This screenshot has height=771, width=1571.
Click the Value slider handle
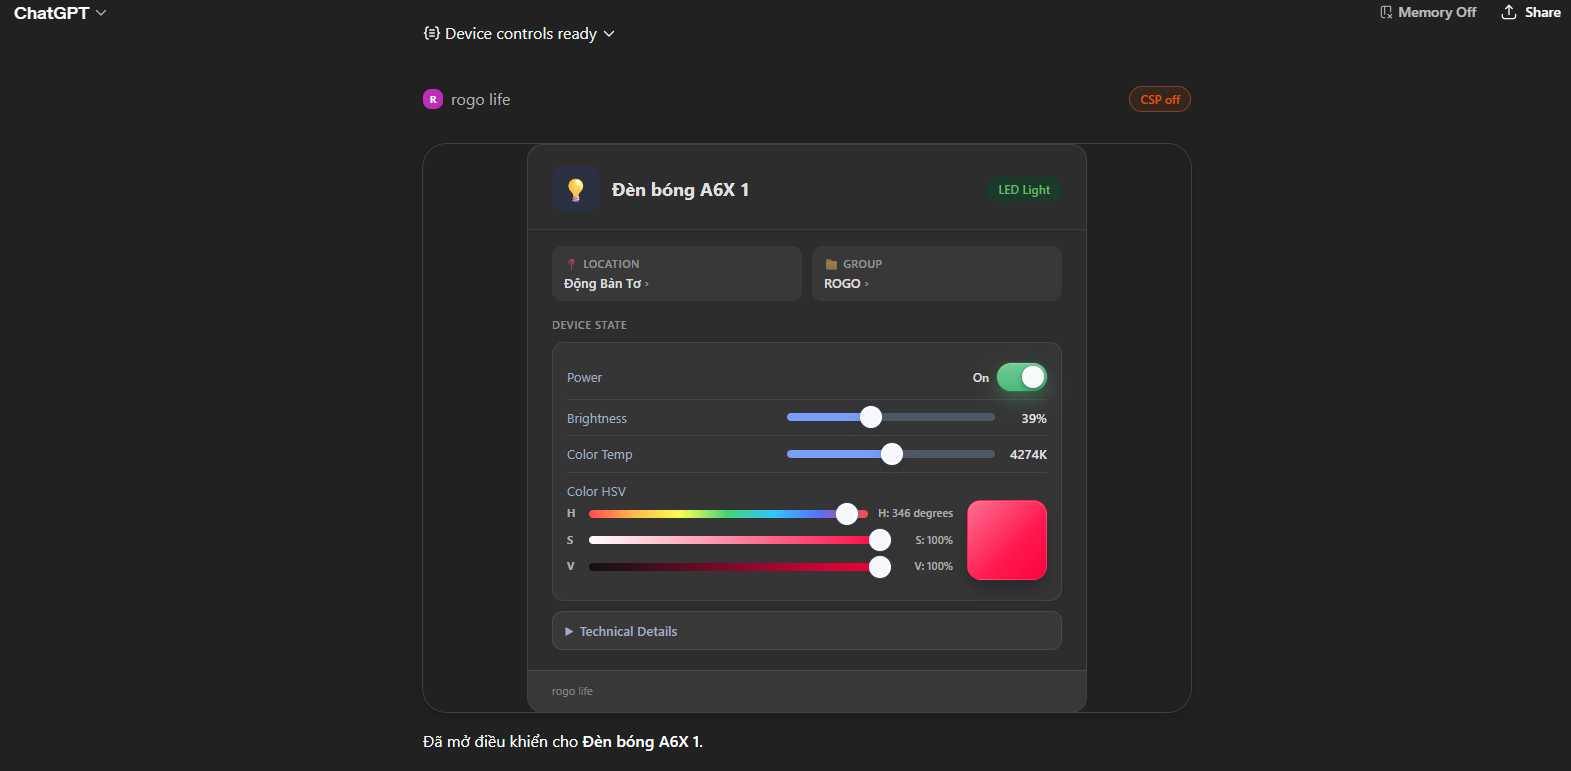point(880,567)
